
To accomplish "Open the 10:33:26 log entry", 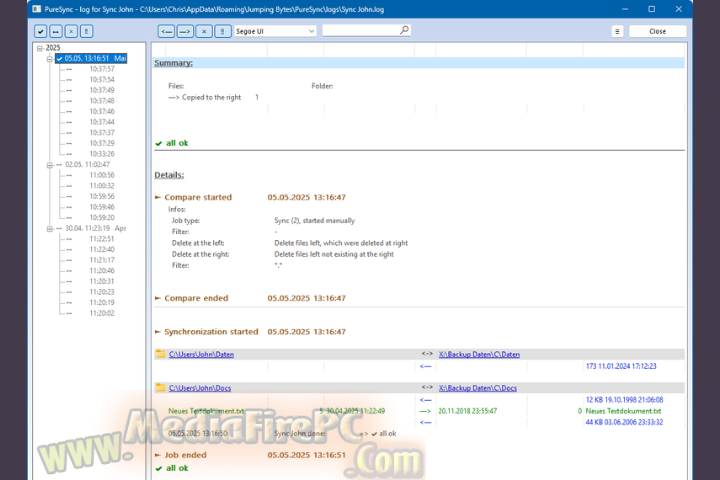I will [x=102, y=154].
